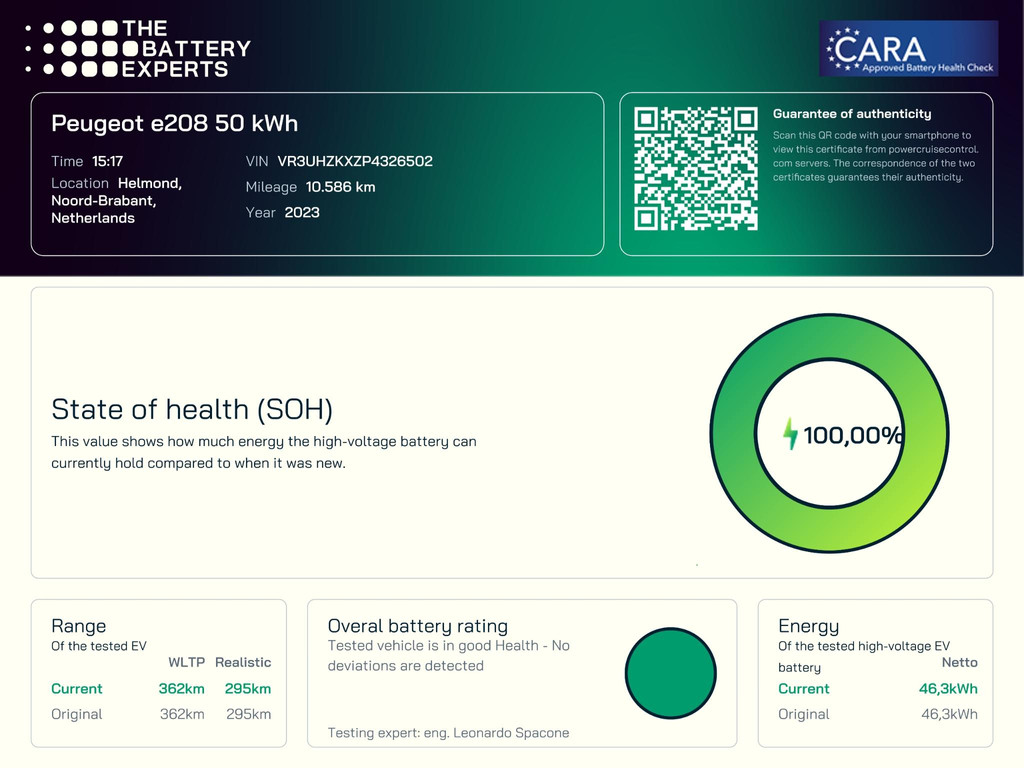Viewport: 1024px width, 768px height.
Task: Click The Battery Experts logo
Action: coord(138,49)
